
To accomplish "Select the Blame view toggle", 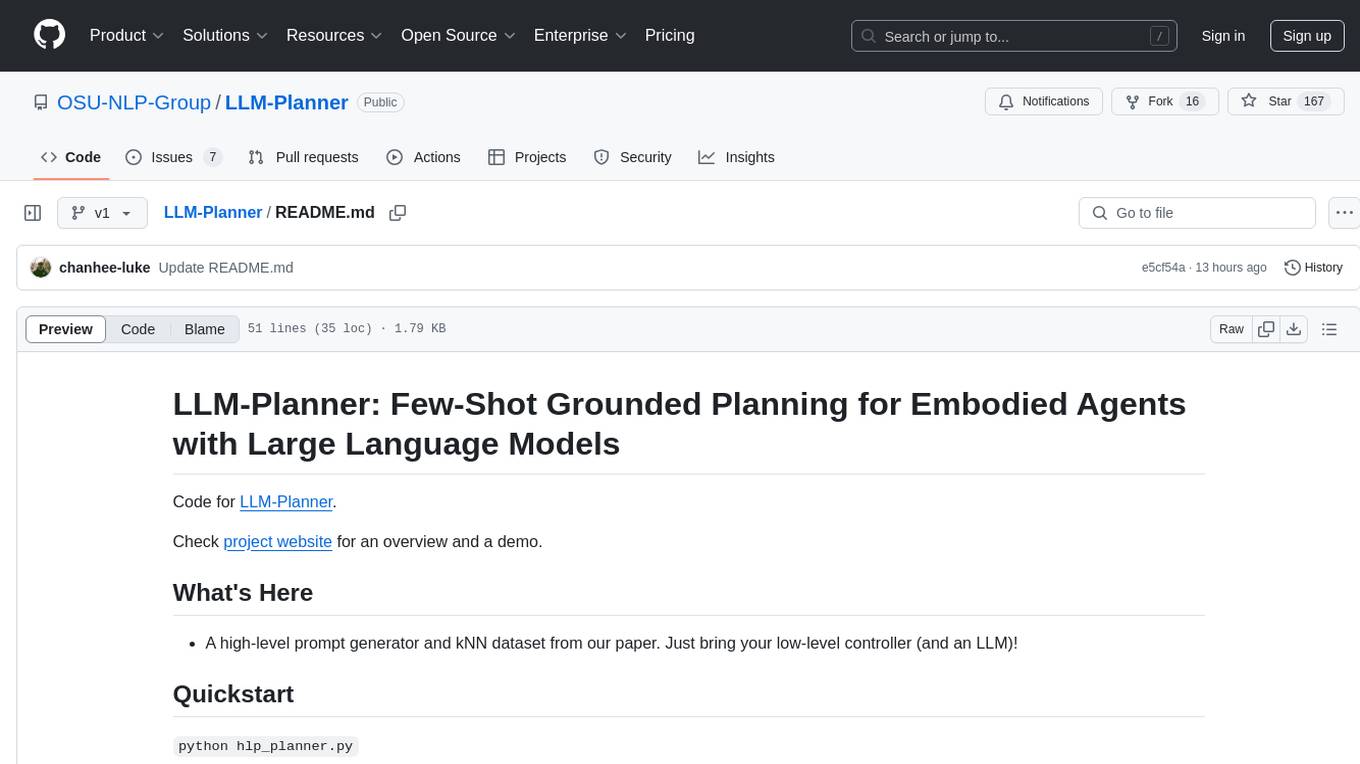I will coord(204,329).
